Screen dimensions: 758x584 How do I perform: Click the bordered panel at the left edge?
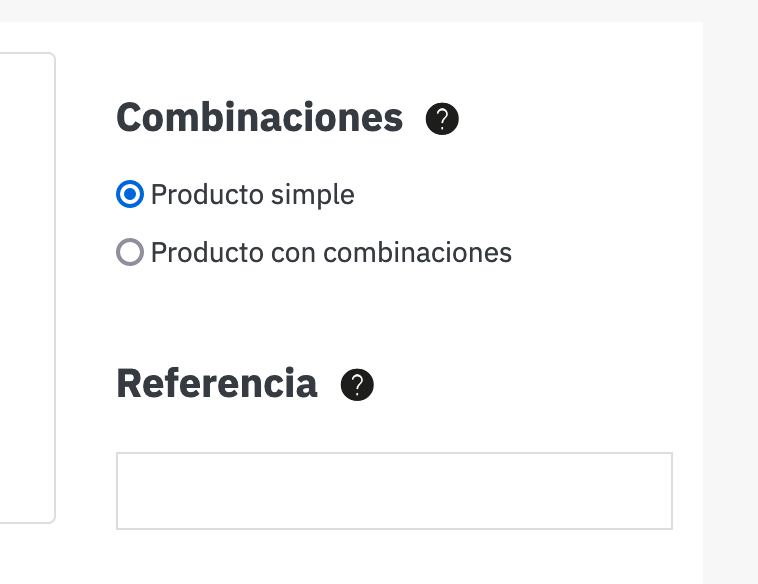(26, 288)
